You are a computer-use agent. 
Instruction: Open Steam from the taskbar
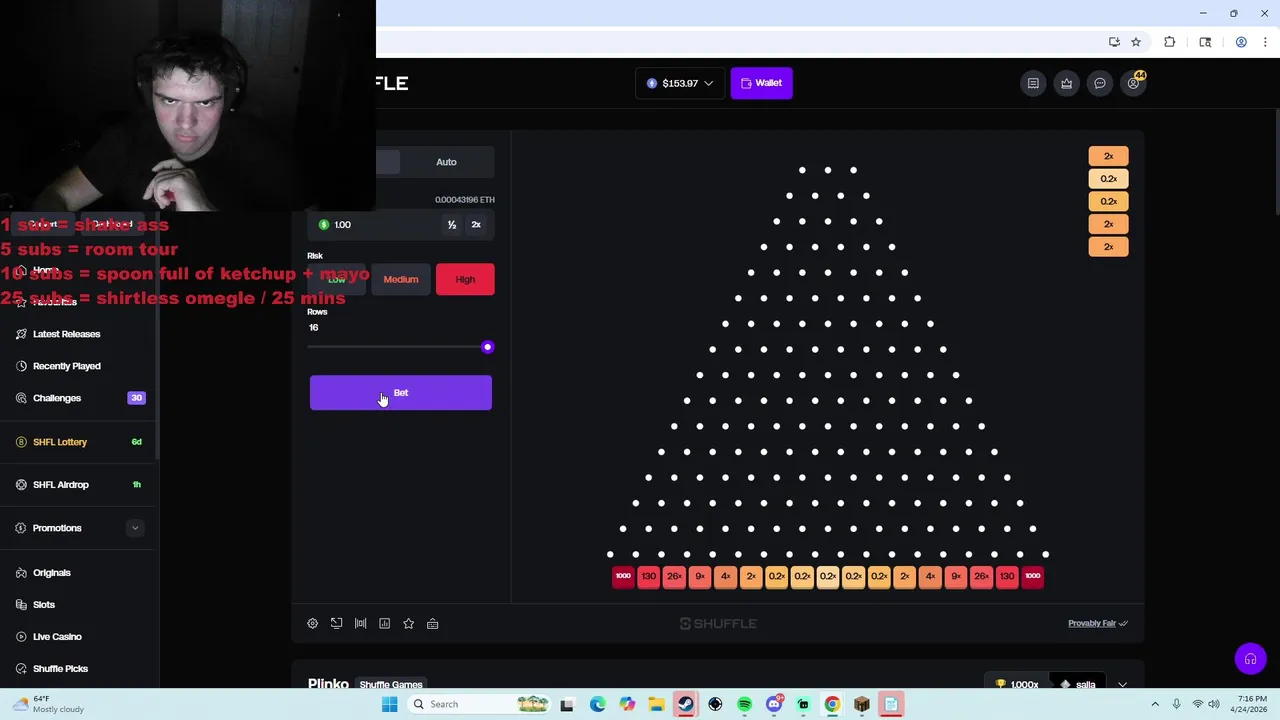(x=685, y=704)
